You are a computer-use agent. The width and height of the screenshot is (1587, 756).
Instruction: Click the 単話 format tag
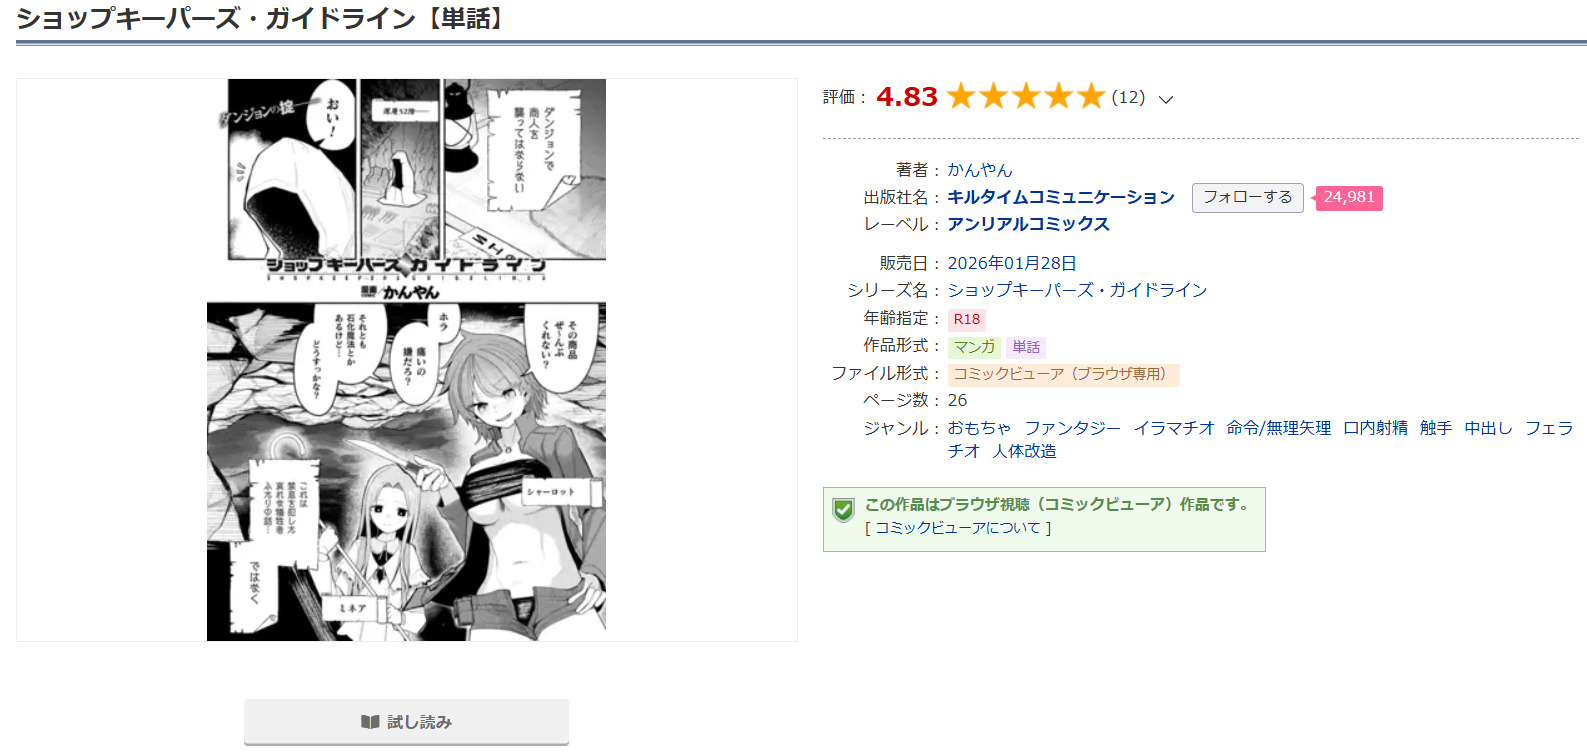tap(1026, 347)
